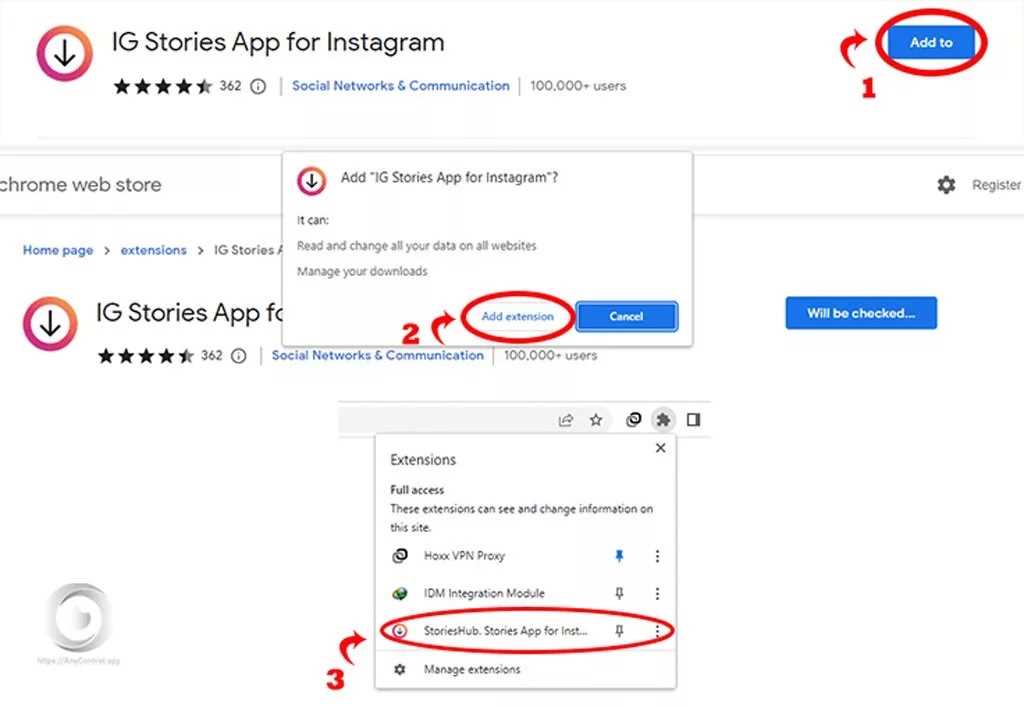The width and height of the screenshot is (1024, 707).
Task: Choose Manage extensions in the popup
Action: click(472, 669)
